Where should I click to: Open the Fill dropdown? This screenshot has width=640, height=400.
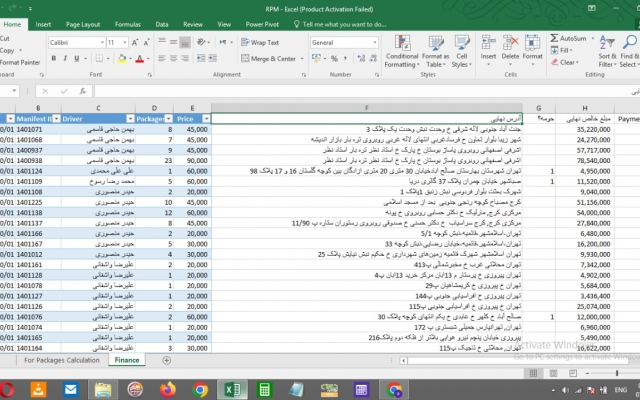point(562,50)
